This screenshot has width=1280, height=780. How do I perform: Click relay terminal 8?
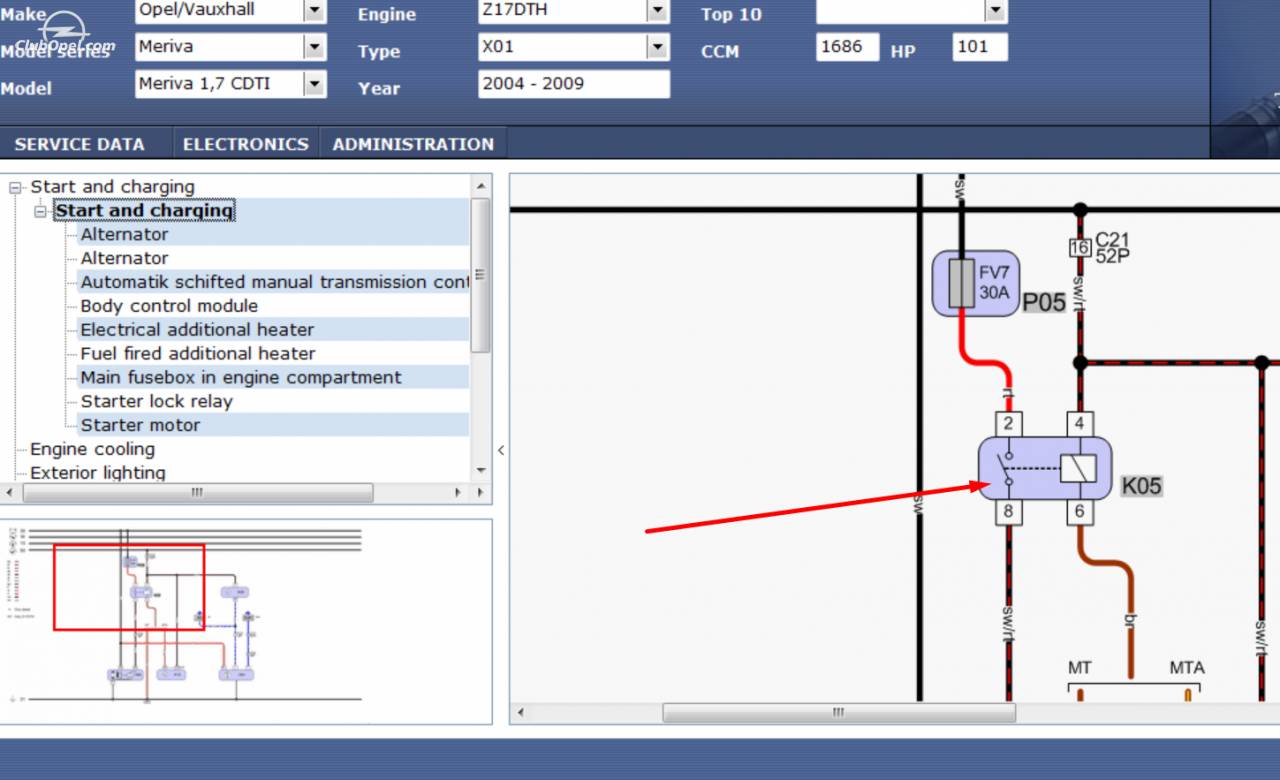(x=1008, y=513)
